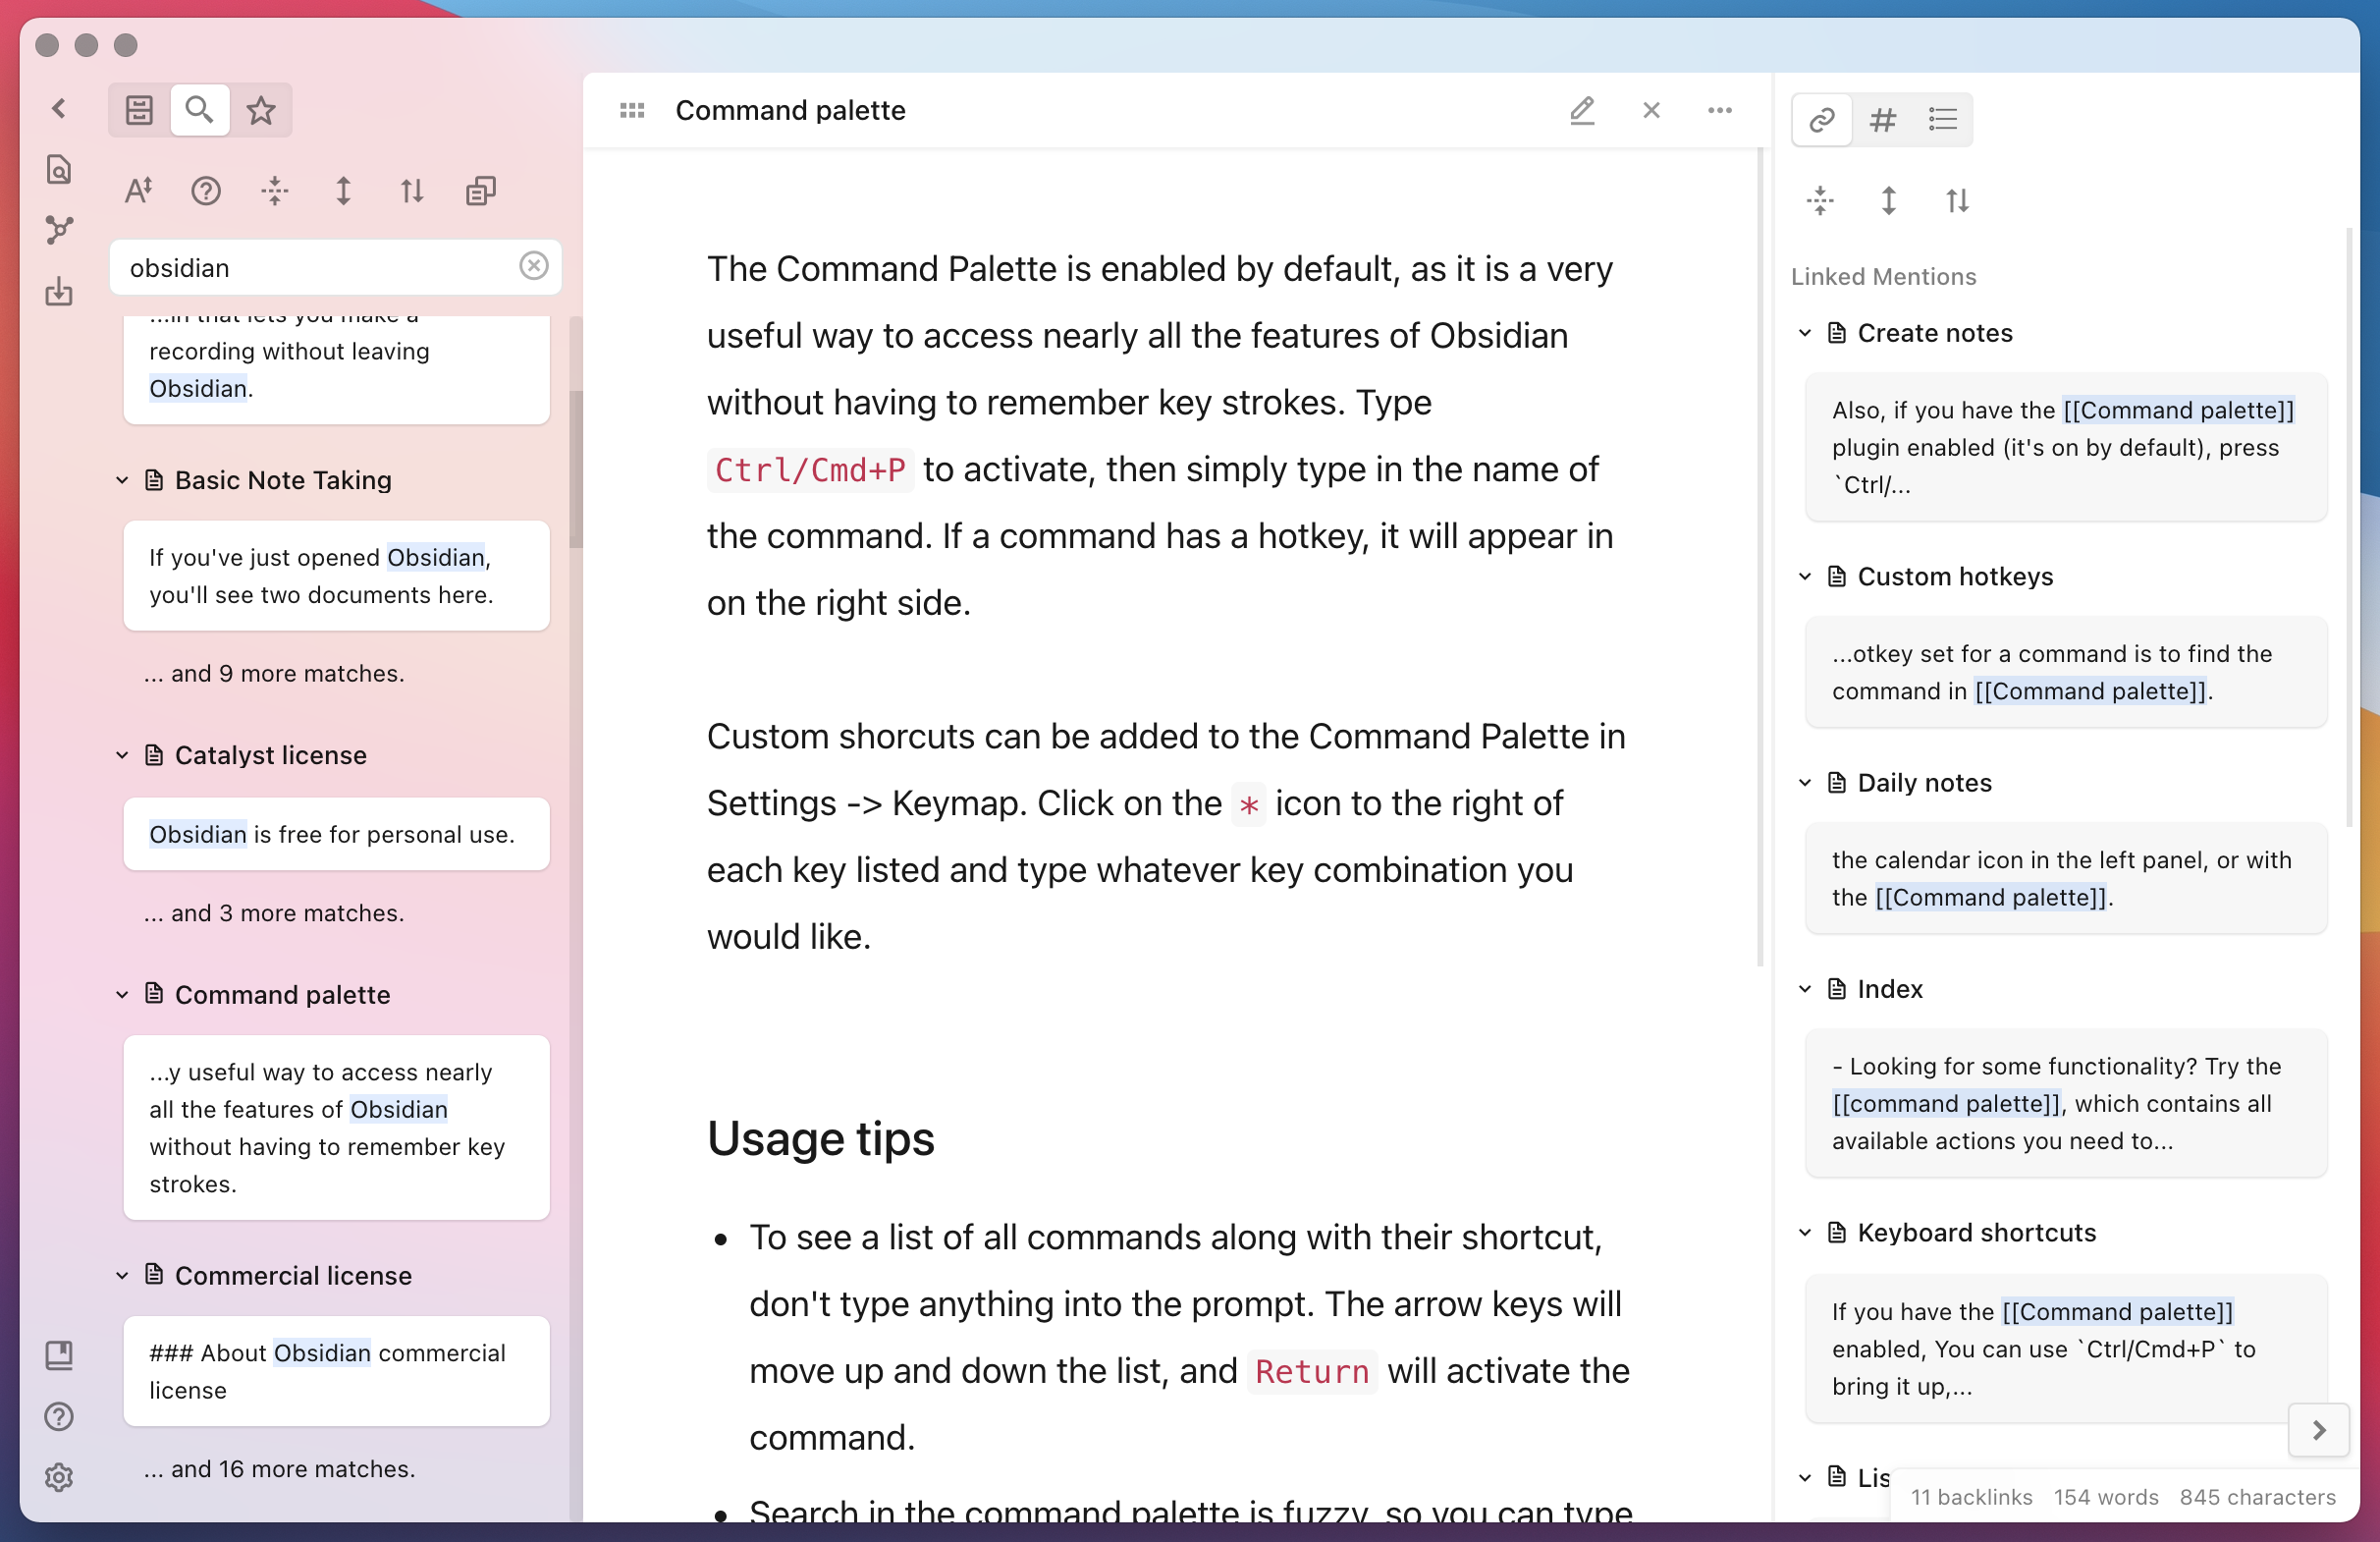Collapse Commercial license search results

click(122, 1275)
